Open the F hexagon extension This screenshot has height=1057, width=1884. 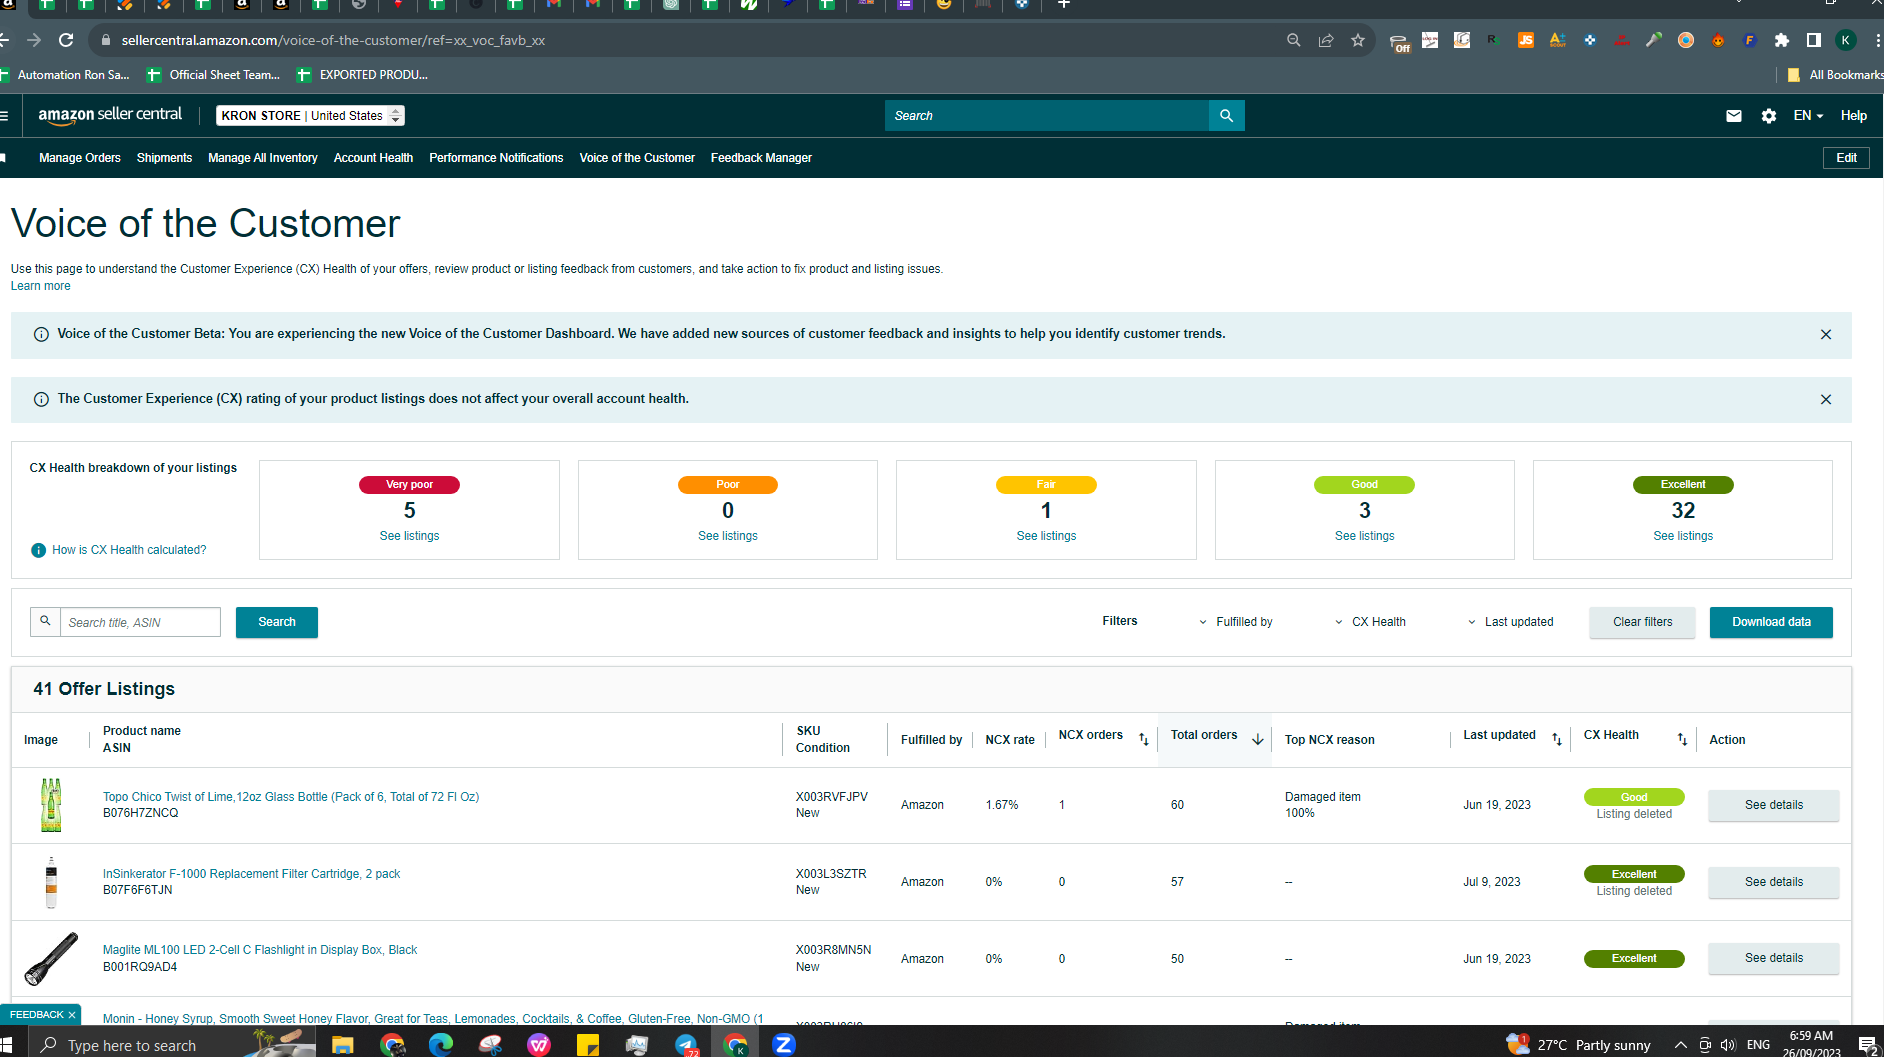1750,40
